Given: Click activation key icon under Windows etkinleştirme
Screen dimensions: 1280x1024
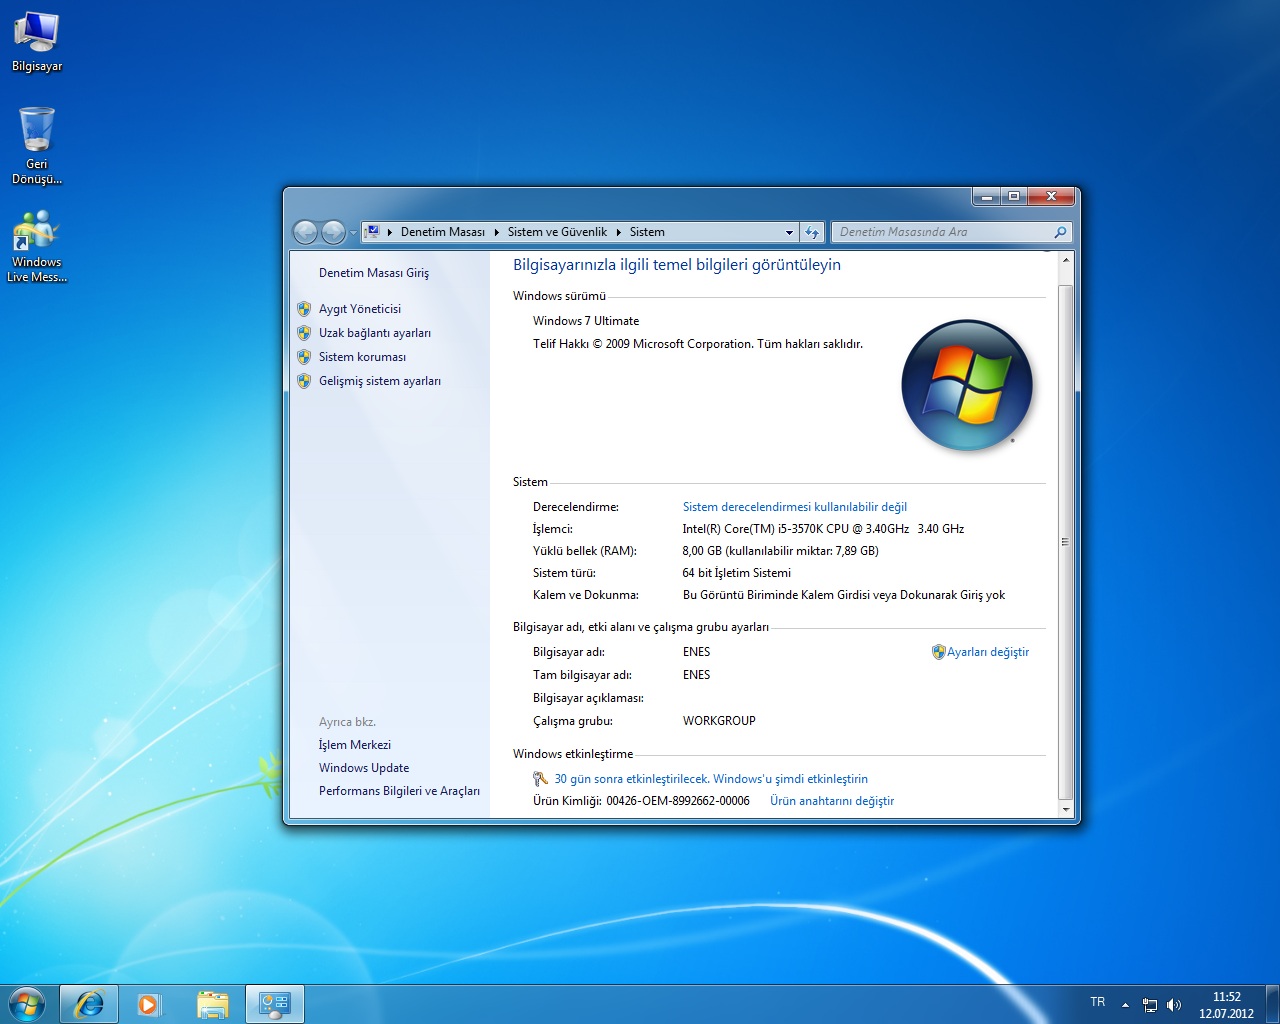Looking at the screenshot, I should coord(540,779).
